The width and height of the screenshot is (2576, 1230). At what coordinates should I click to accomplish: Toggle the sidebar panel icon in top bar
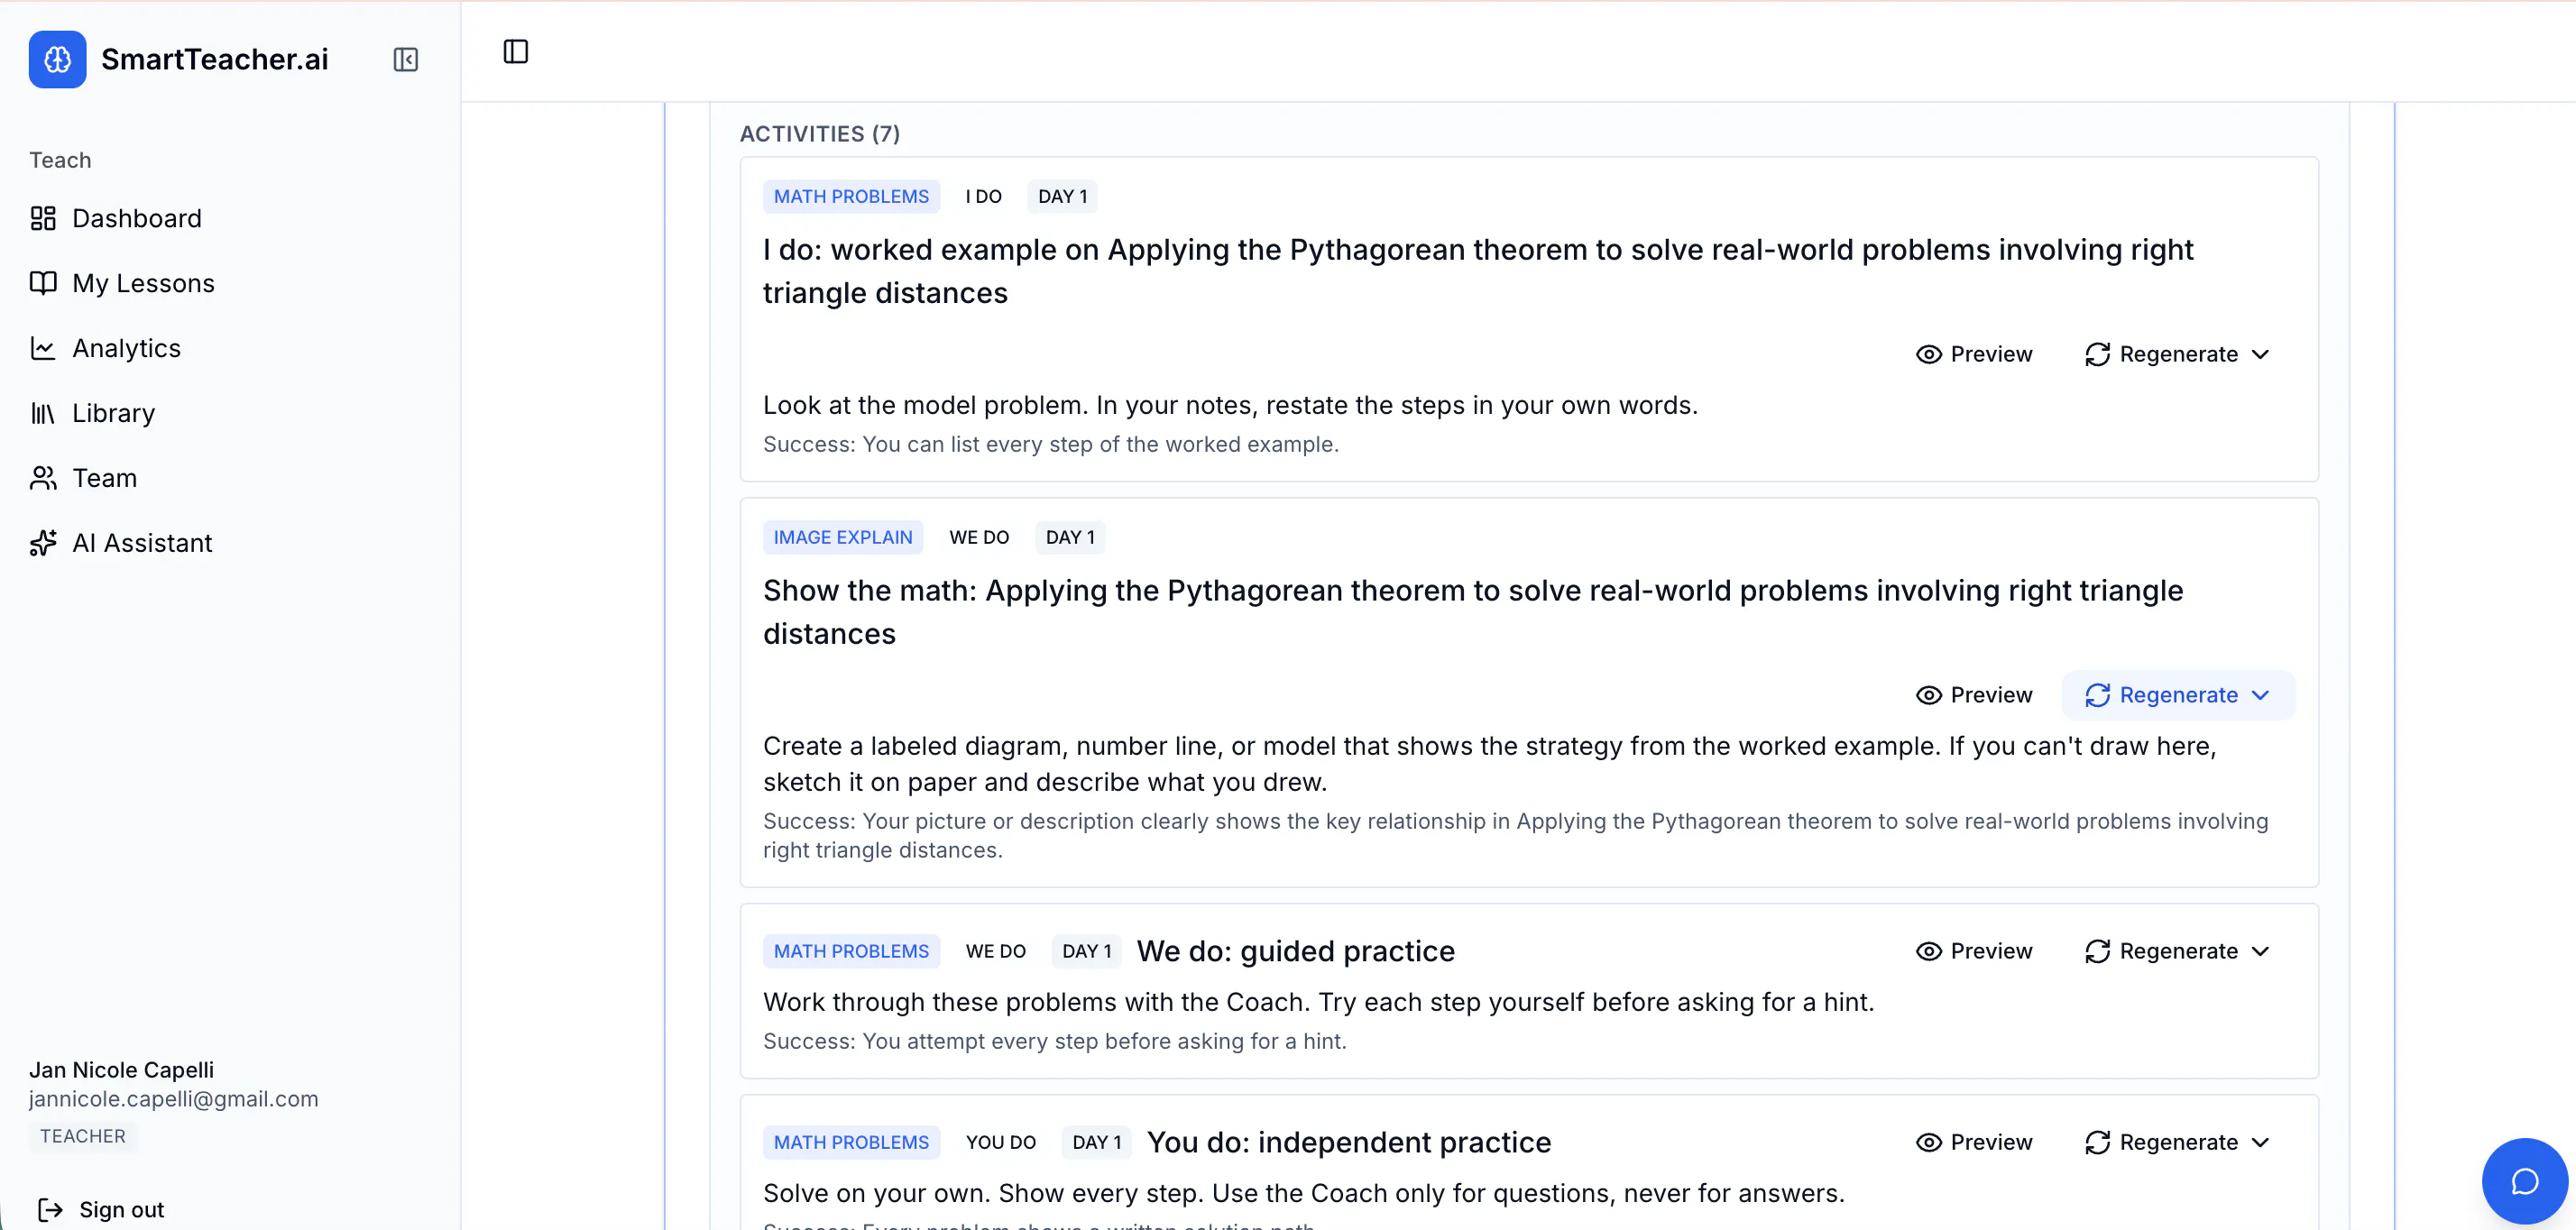(515, 51)
